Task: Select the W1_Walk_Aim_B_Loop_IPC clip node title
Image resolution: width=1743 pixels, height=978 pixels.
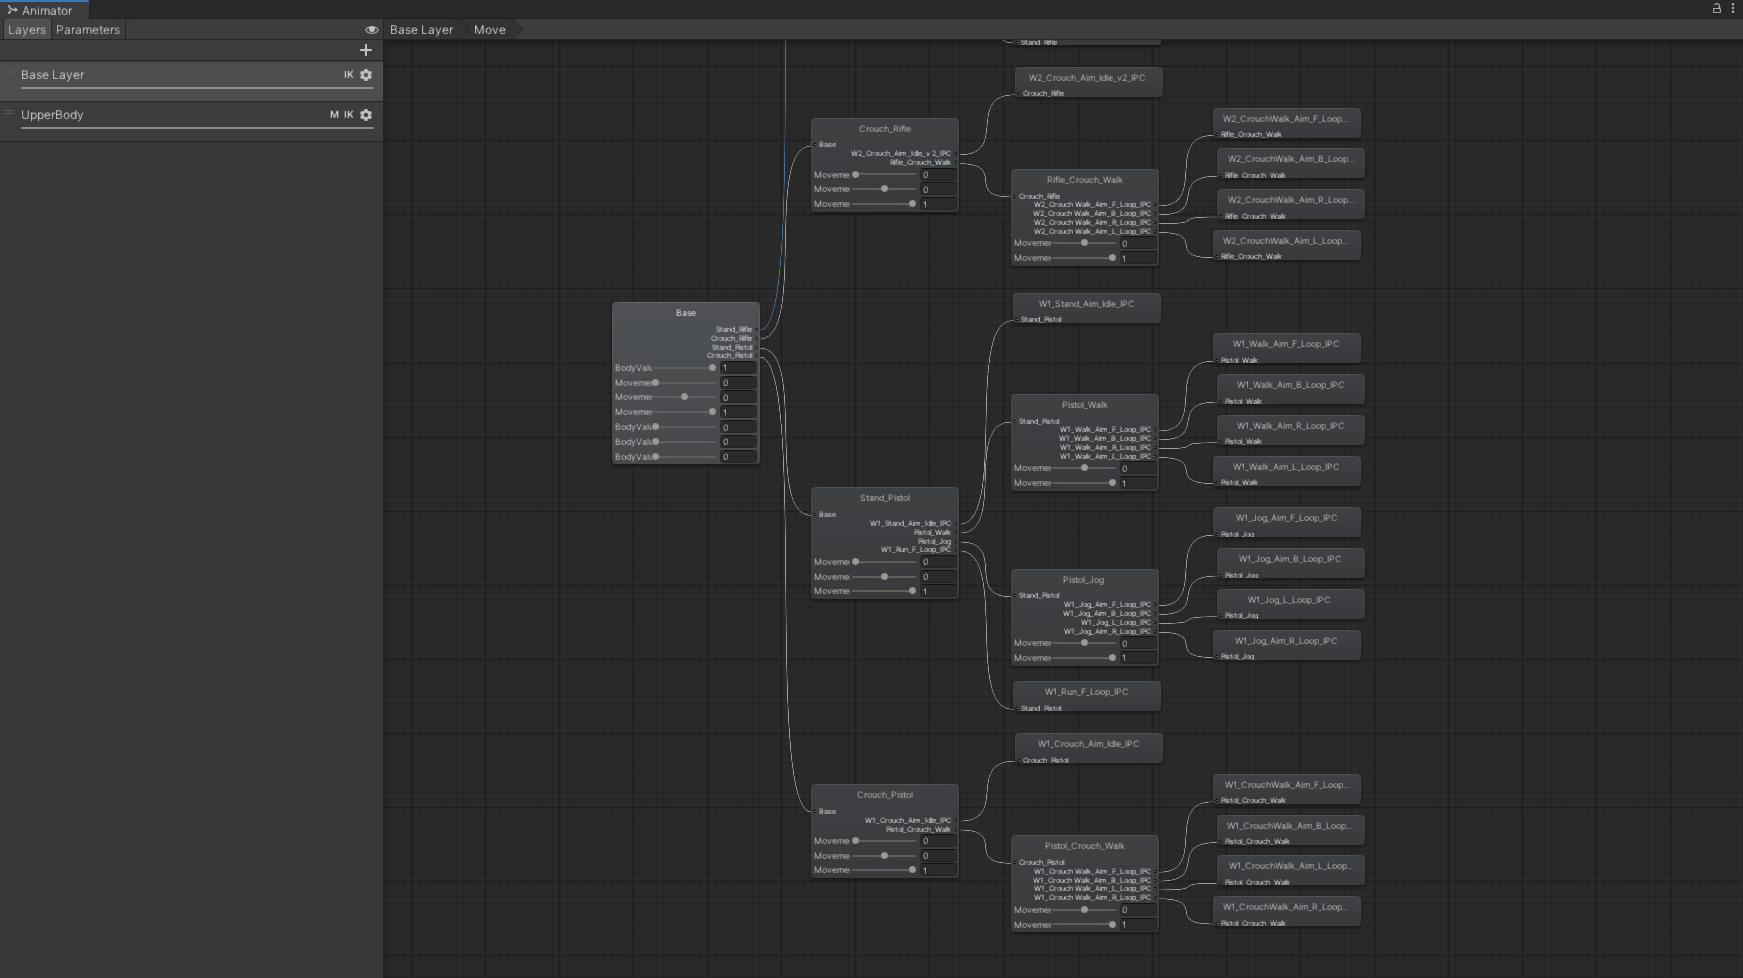Action: pos(1290,385)
